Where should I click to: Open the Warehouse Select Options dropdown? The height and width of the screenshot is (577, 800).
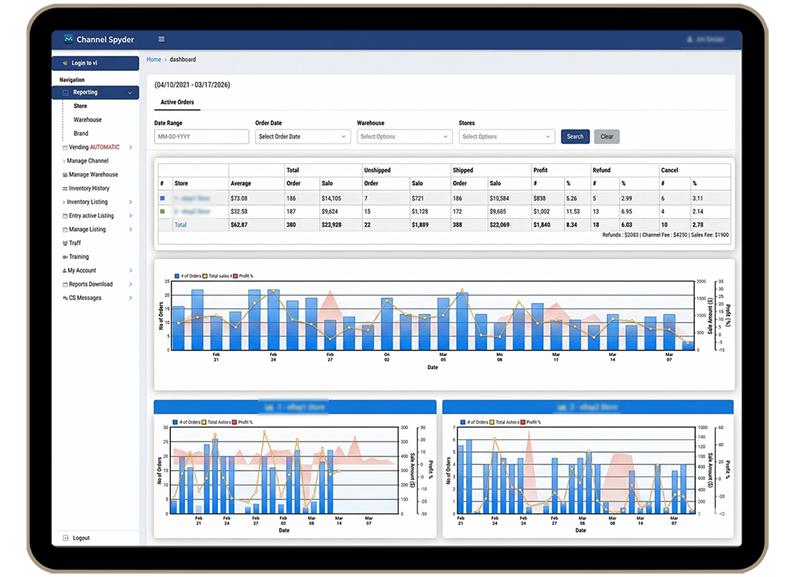(x=402, y=136)
